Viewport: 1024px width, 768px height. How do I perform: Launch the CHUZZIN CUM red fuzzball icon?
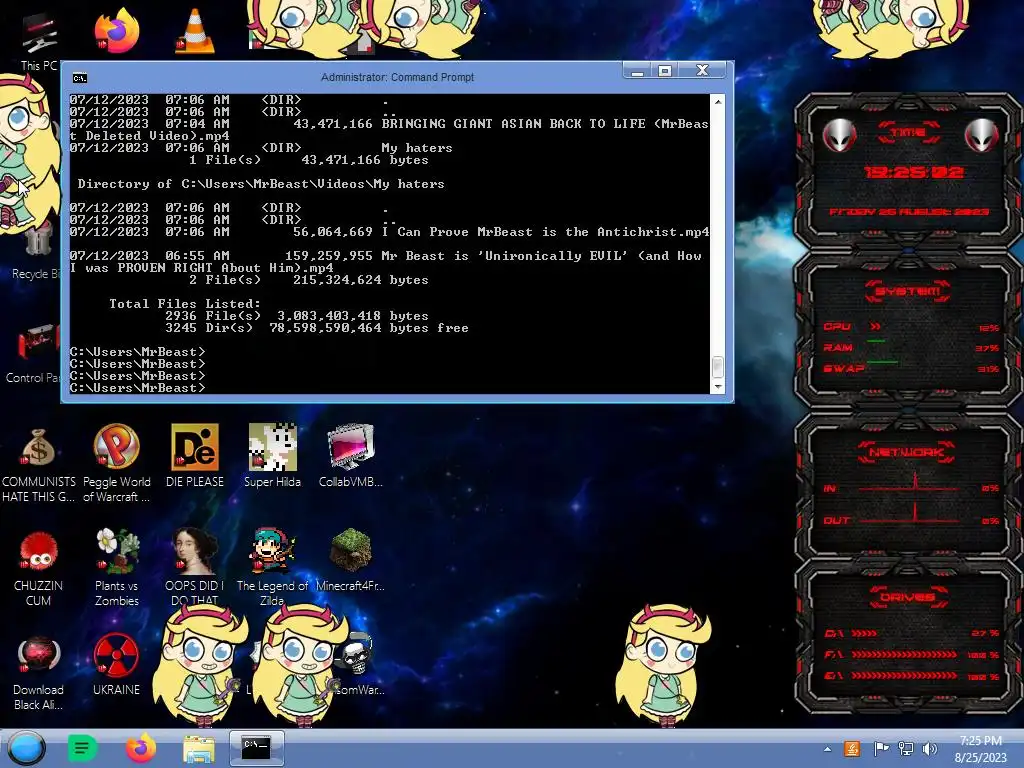coord(39,568)
